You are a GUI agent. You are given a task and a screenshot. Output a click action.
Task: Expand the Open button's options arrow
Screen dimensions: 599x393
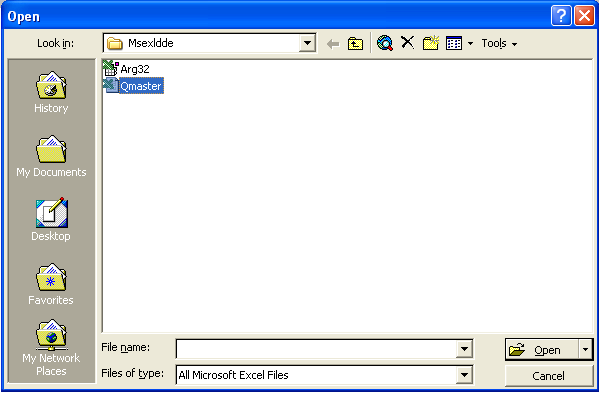(x=586, y=349)
